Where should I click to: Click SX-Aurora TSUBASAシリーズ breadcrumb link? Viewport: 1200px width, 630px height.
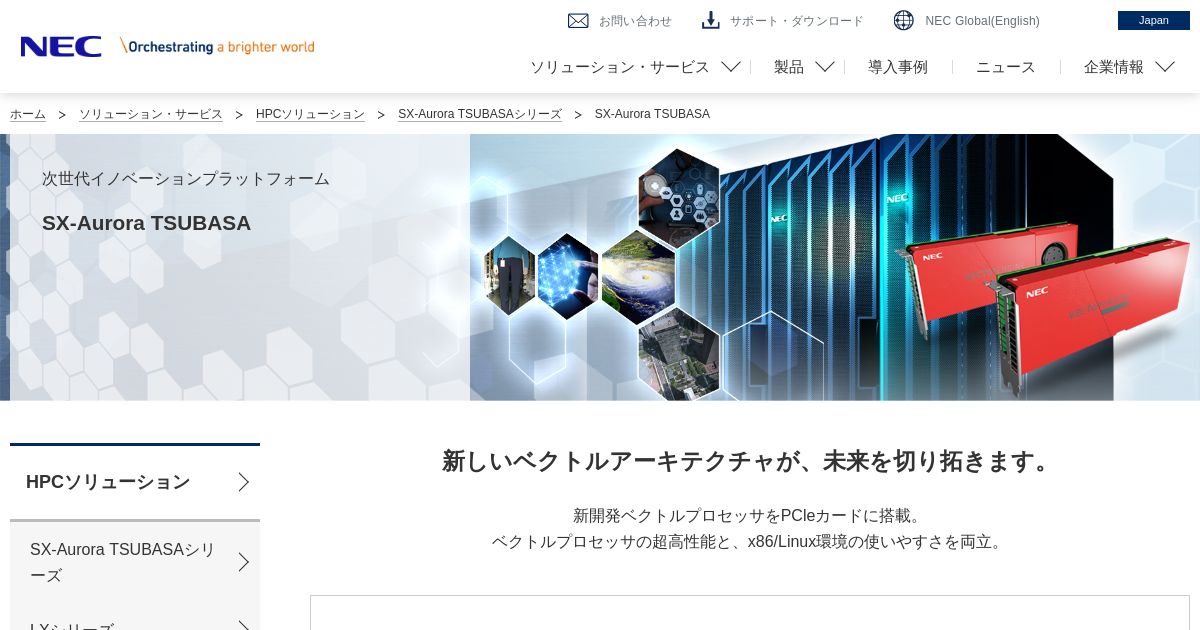tap(480, 114)
